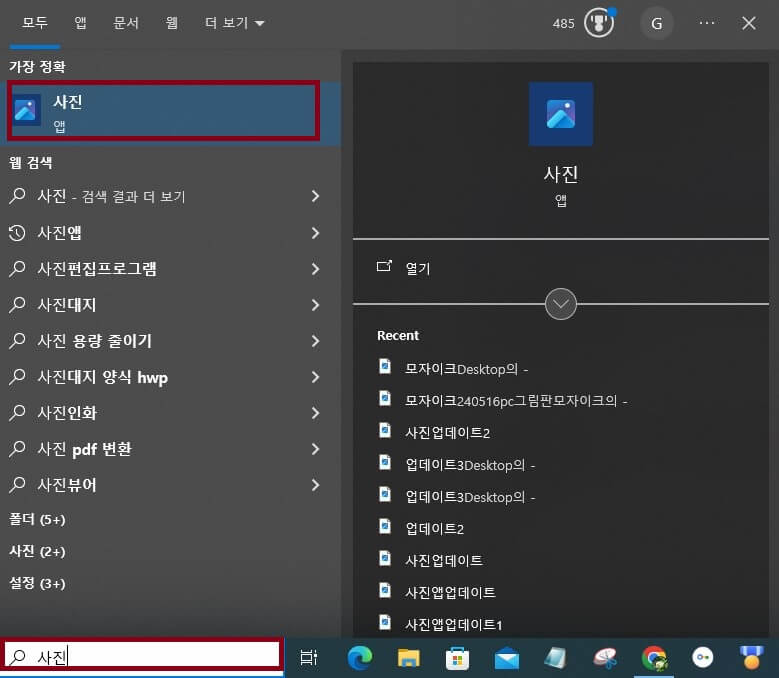Click file icon next to 업데이트2

click(385, 526)
